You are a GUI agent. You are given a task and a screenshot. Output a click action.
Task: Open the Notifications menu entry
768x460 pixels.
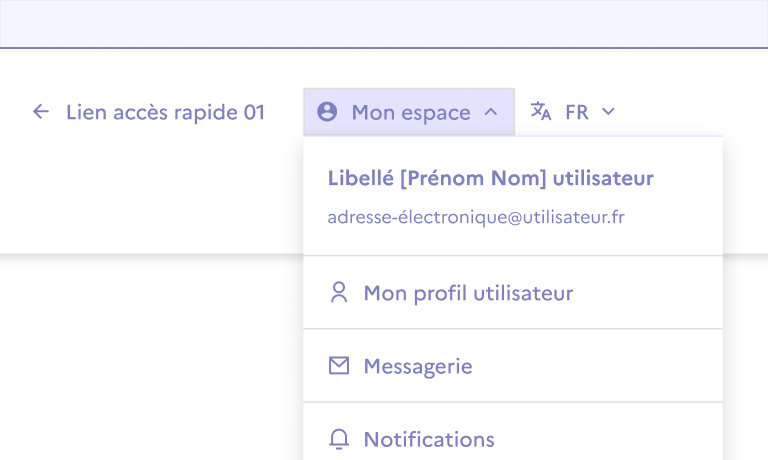(429, 439)
